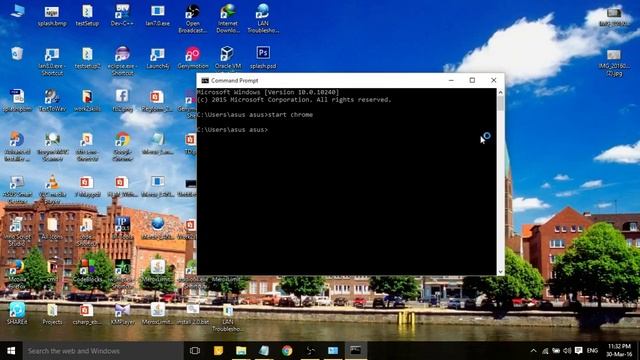The image size is (640, 360).
Task: Open the Projects folder icon
Action: pyautogui.click(x=52, y=313)
